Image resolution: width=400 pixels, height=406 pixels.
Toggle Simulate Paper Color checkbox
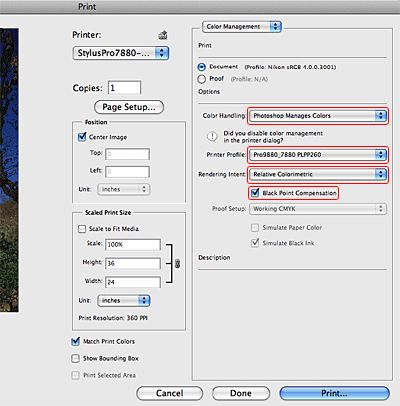pos(255,228)
